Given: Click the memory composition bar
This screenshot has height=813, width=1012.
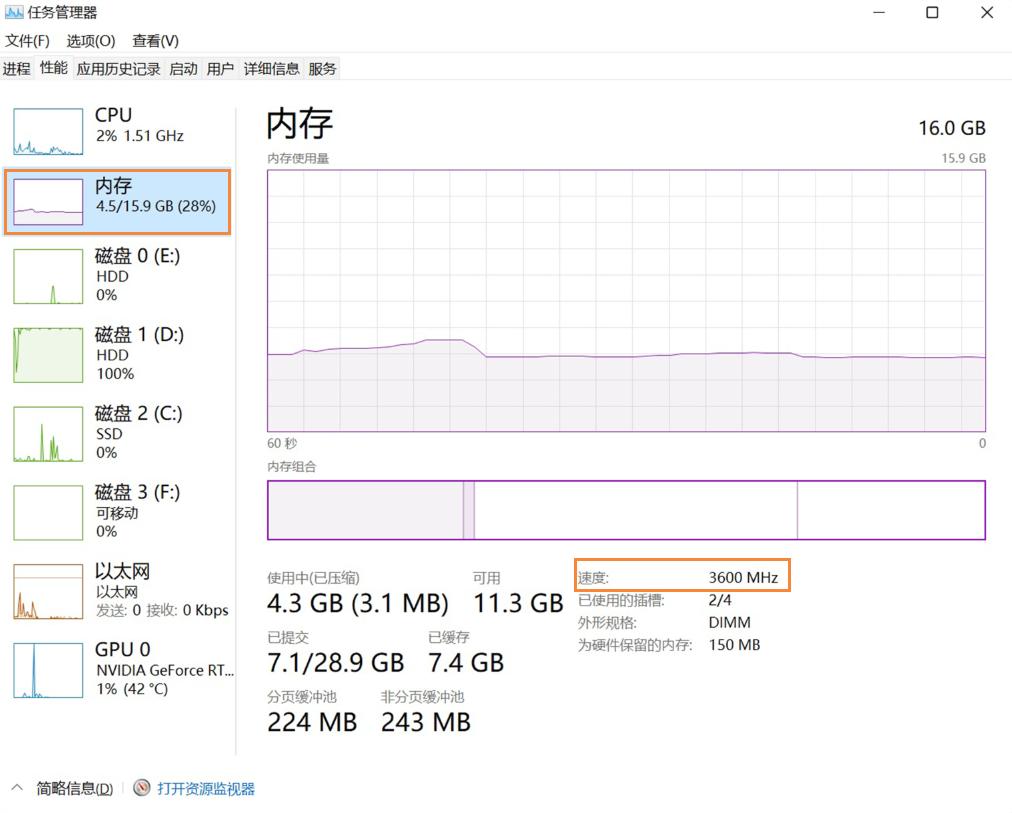Looking at the screenshot, I should pyautogui.click(x=627, y=509).
